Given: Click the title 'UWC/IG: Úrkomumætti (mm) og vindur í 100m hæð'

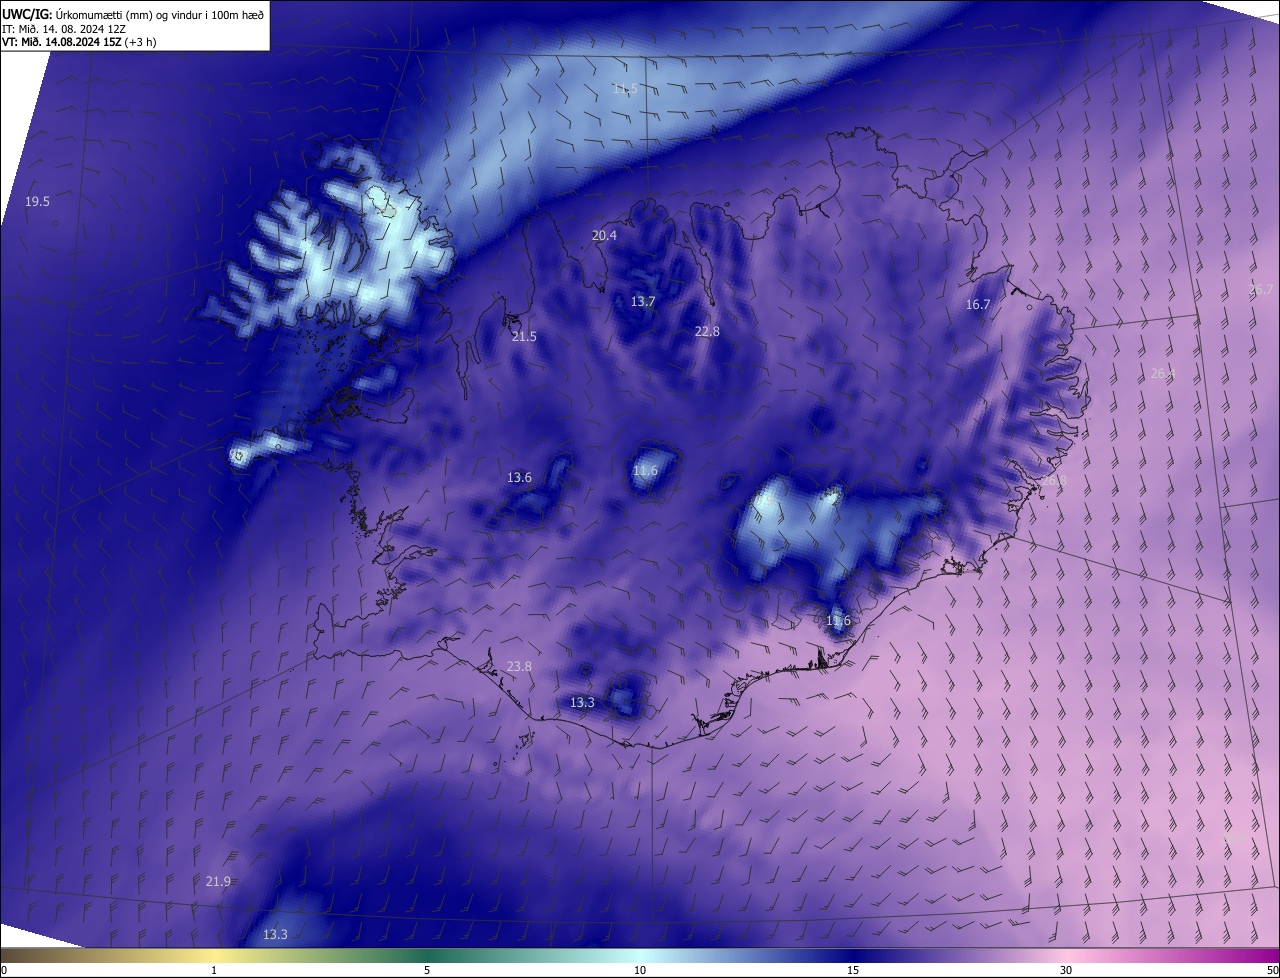Looking at the screenshot, I should pyautogui.click(x=133, y=14).
